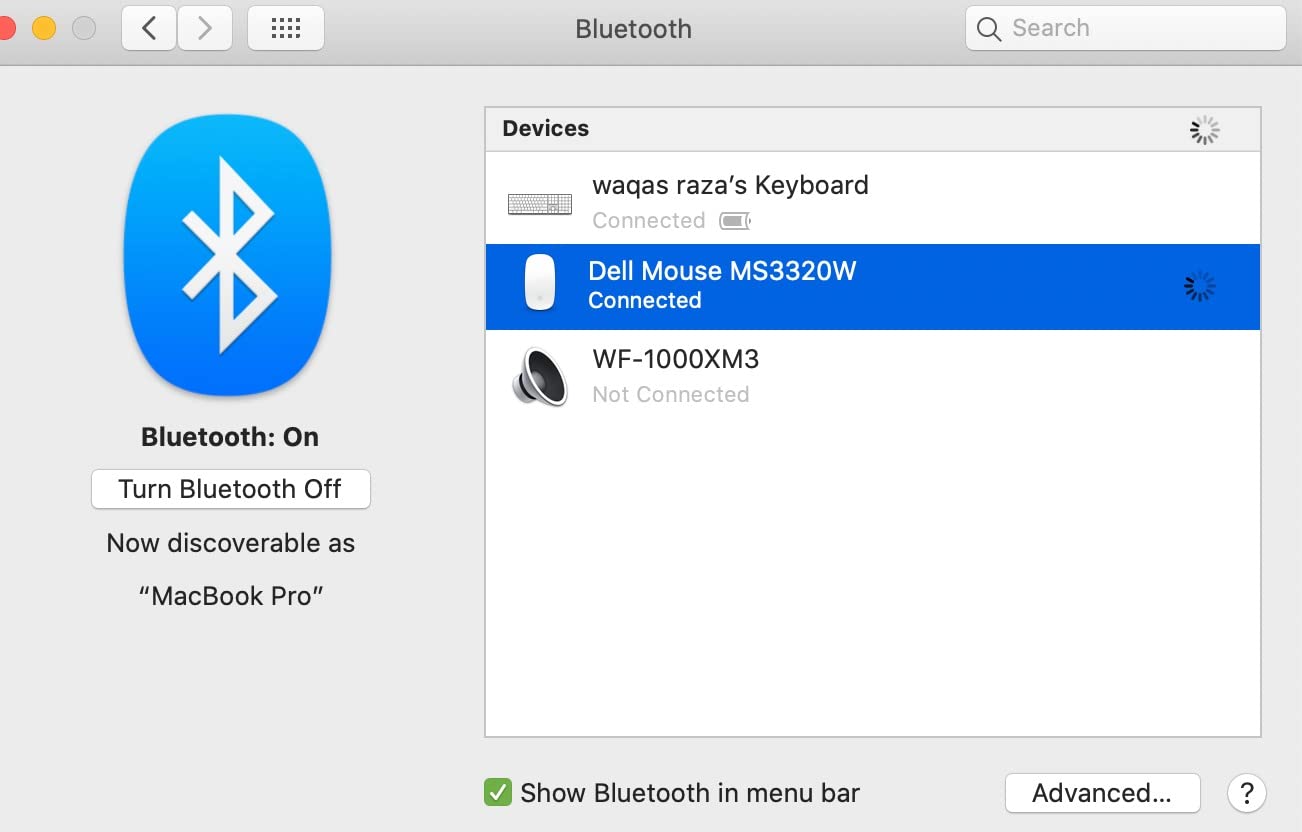Open the Advanced… options
Viewport: 1302px width, 832px height.
(x=1102, y=793)
